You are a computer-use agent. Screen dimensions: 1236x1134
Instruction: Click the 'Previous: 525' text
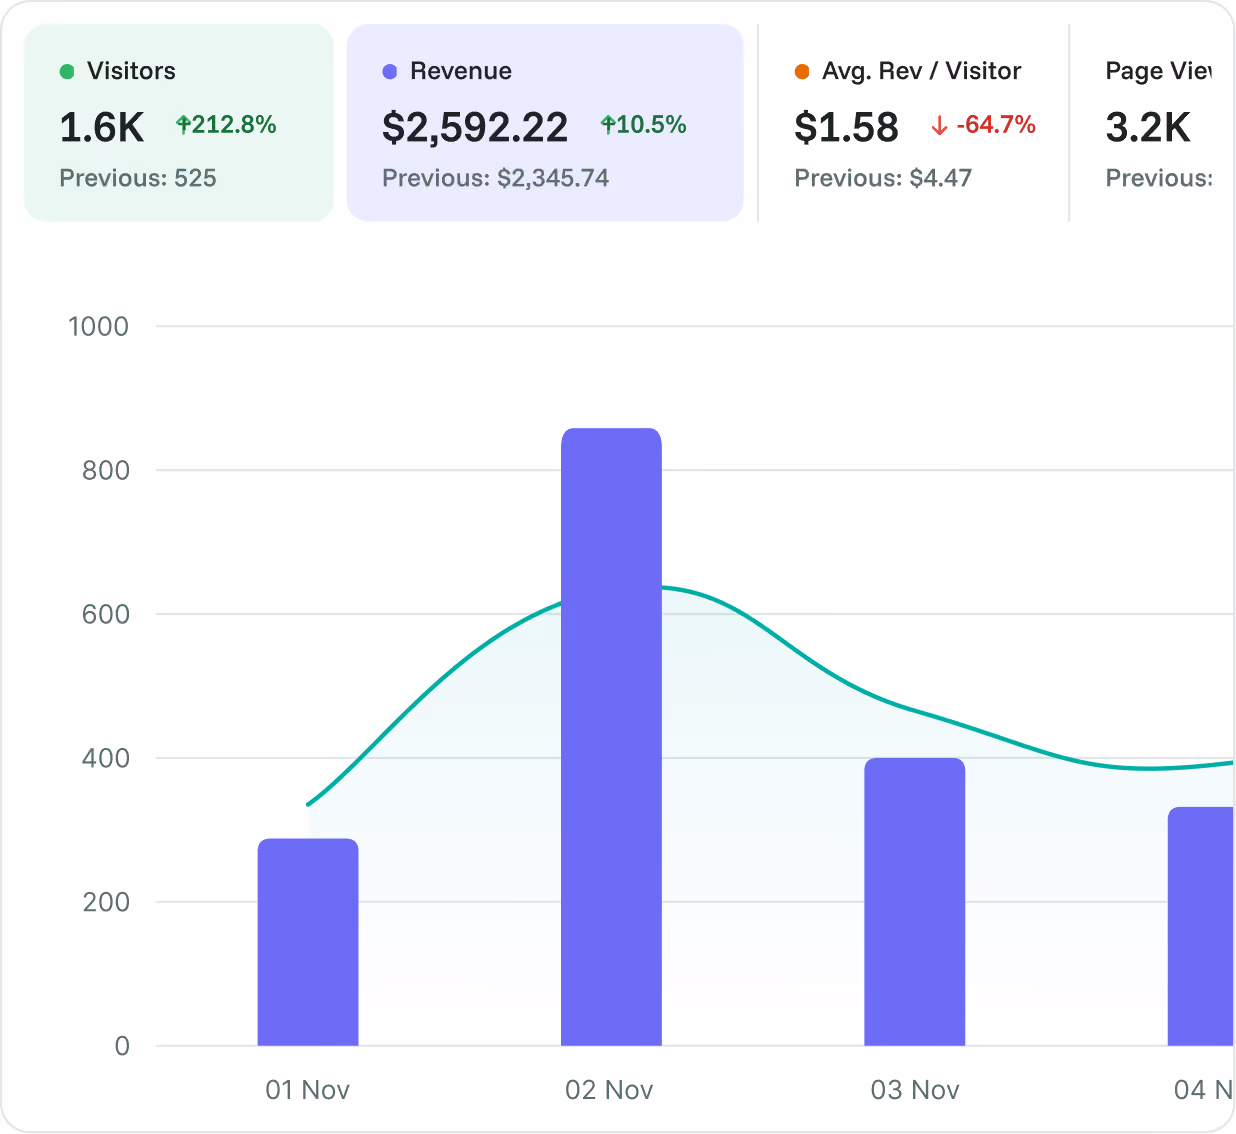[138, 178]
